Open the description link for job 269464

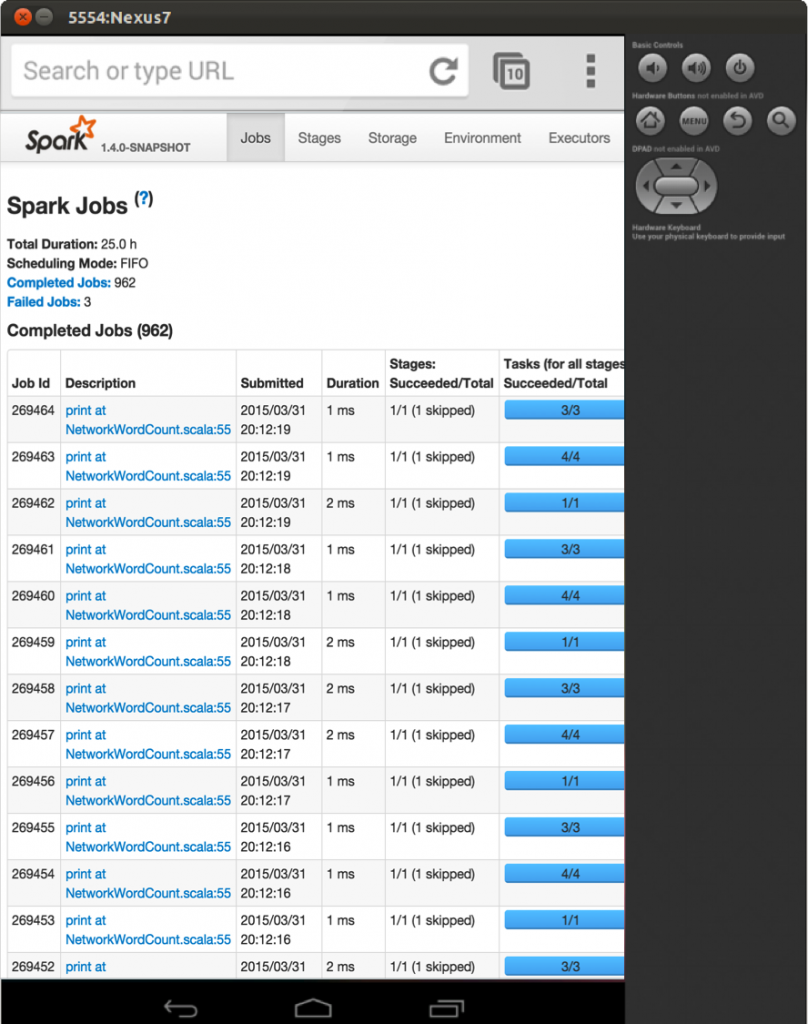click(x=148, y=420)
